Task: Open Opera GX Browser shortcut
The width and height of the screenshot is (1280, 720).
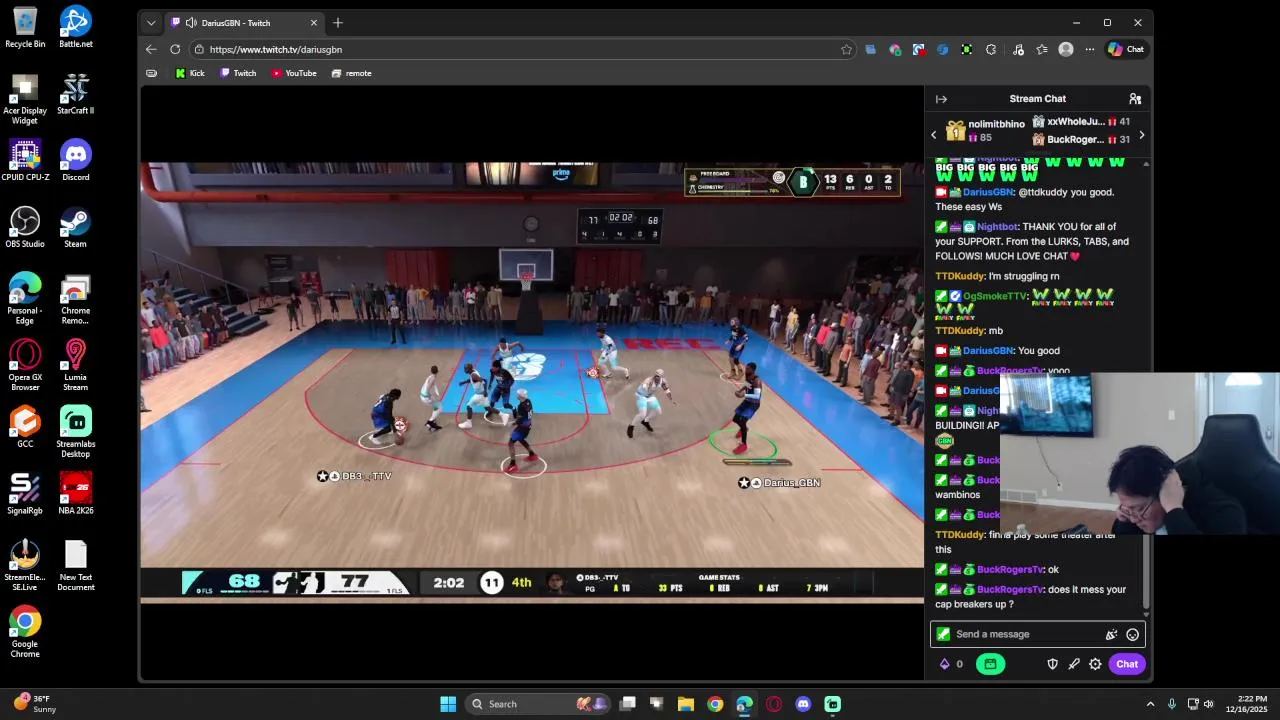Action: [x=25, y=365]
